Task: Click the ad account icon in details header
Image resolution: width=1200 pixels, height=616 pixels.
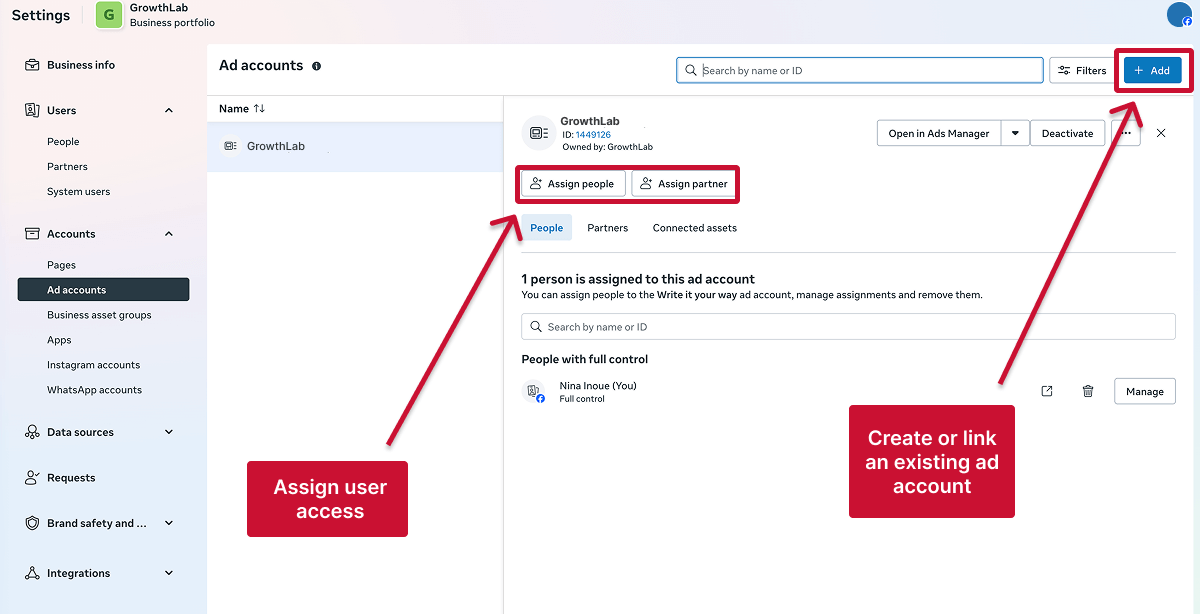Action: (x=538, y=133)
